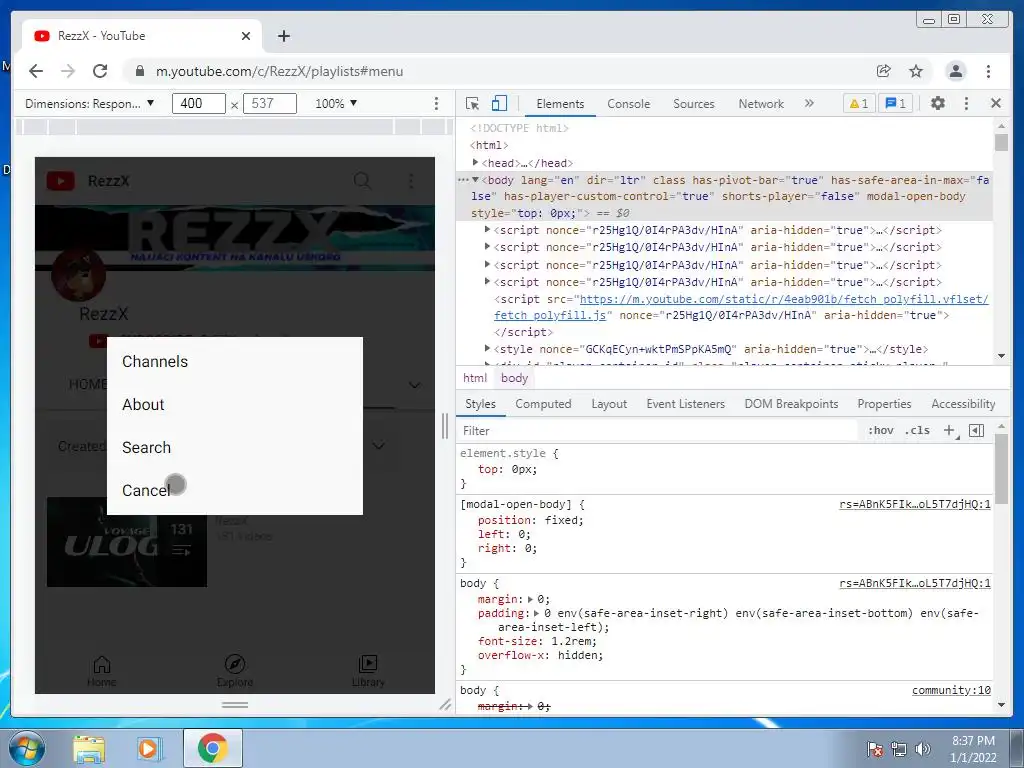Click the viewport width field 400
The height and width of the screenshot is (768, 1024).
point(199,103)
